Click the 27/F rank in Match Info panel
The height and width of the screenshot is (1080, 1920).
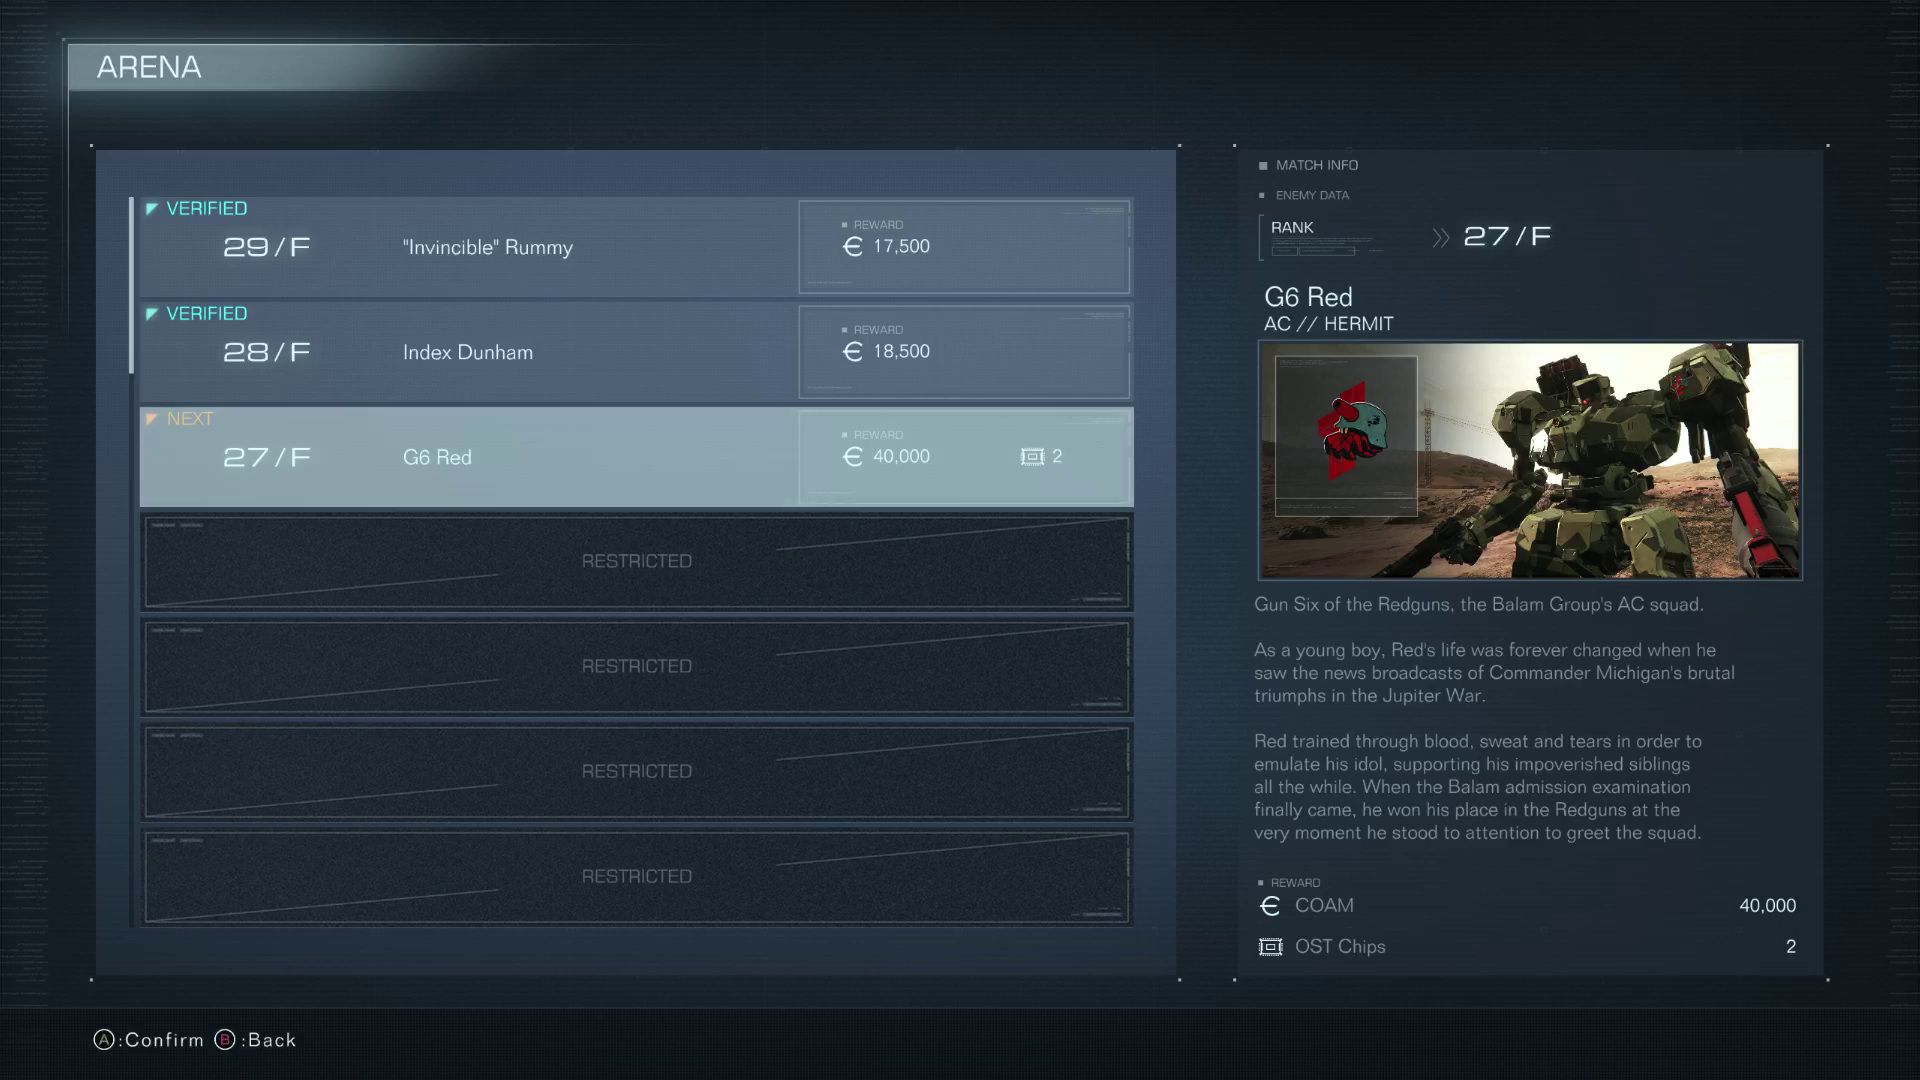point(1507,236)
